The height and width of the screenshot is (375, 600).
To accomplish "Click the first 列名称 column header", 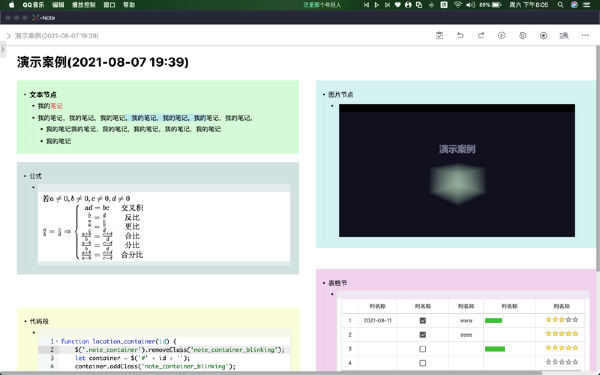I will click(377, 306).
